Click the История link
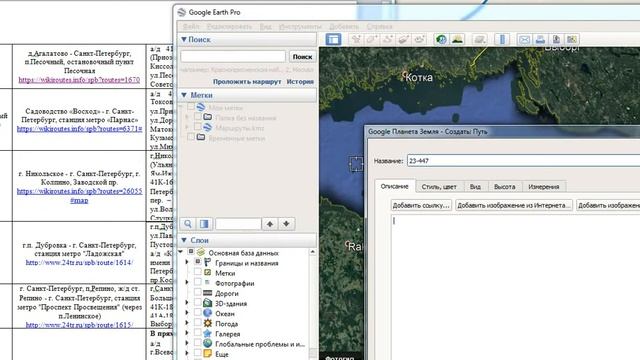Viewport: 640px width, 360px height. (x=300, y=82)
